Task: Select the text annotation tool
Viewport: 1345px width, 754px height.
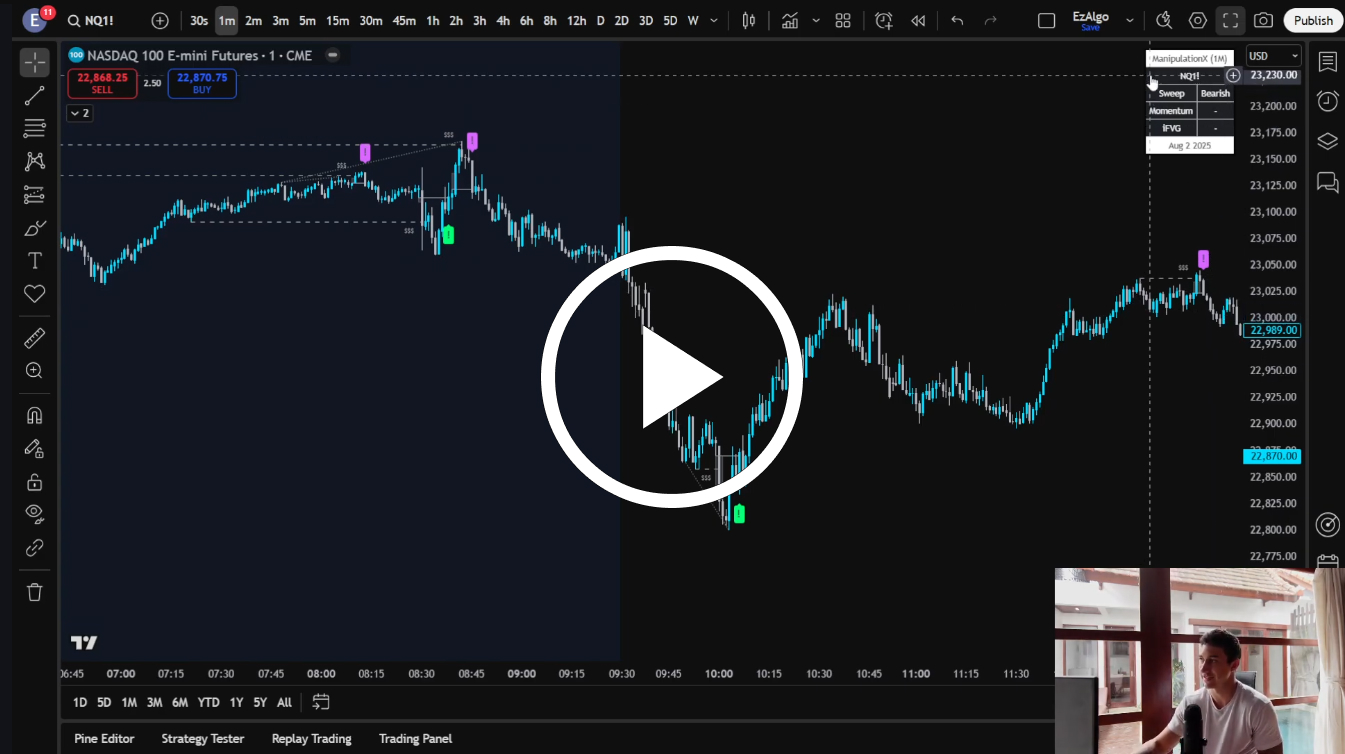Action: (x=35, y=261)
